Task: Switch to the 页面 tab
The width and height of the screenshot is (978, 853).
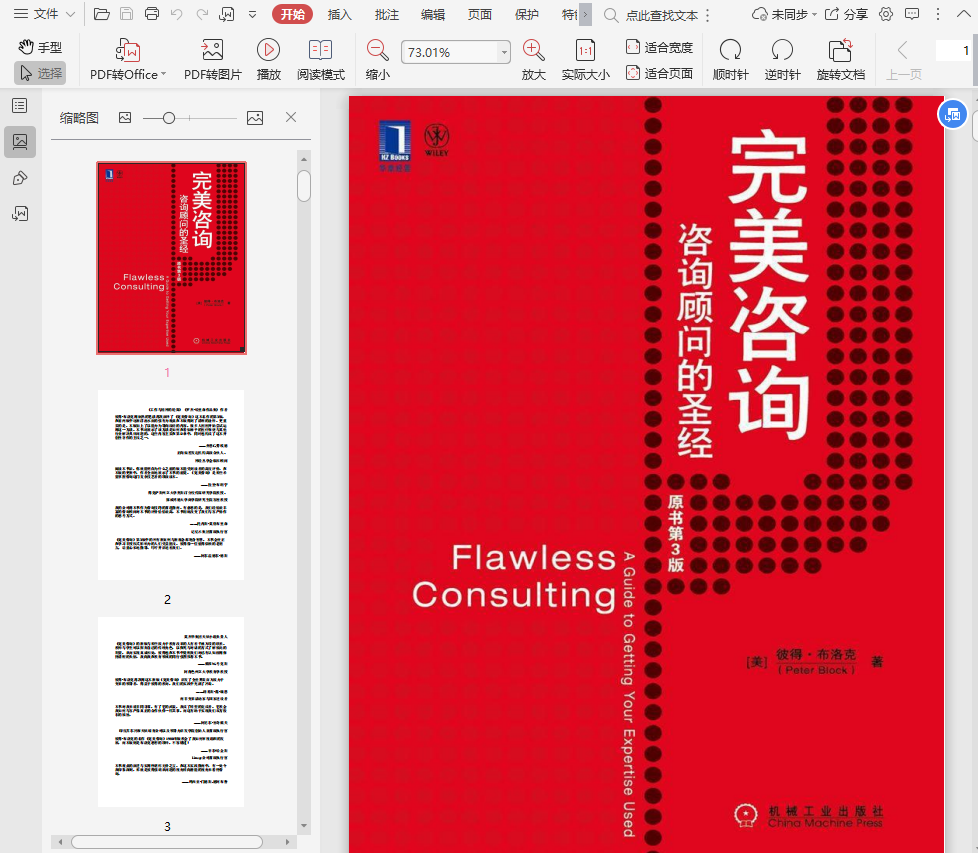Action: (480, 14)
